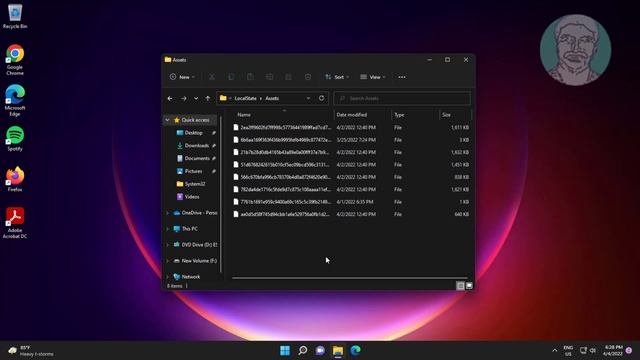Go back with the left arrow button
640x360 pixels.
(170, 98)
